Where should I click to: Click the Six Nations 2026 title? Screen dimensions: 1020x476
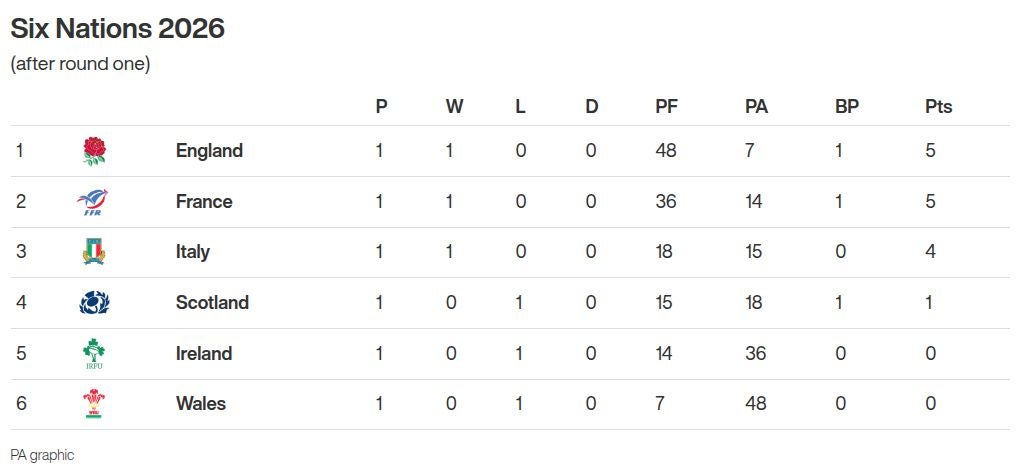pyautogui.click(x=117, y=29)
